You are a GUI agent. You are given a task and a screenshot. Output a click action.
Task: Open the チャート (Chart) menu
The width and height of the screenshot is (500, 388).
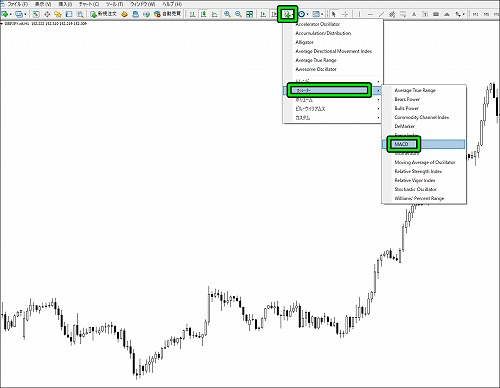point(89,4)
